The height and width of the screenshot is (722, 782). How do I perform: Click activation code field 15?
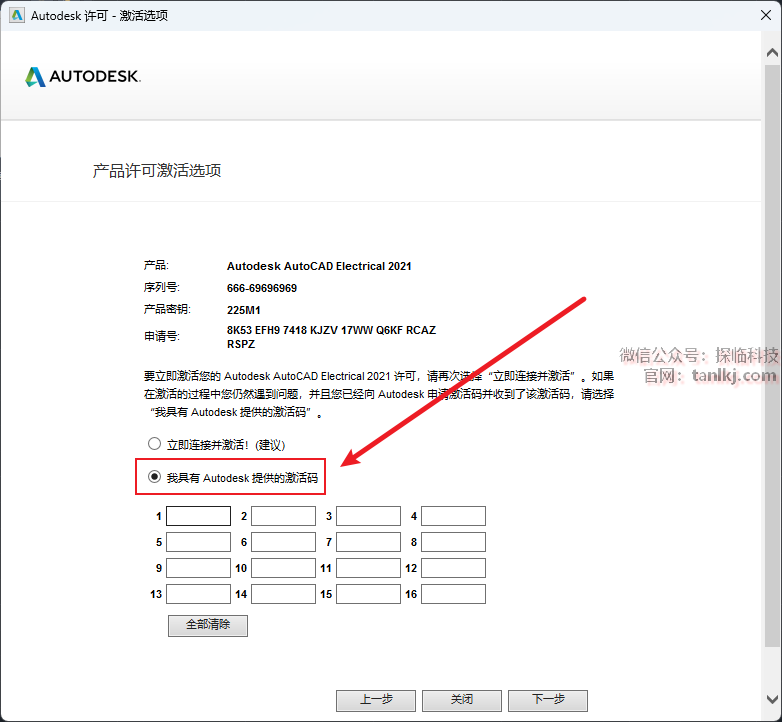[369, 594]
